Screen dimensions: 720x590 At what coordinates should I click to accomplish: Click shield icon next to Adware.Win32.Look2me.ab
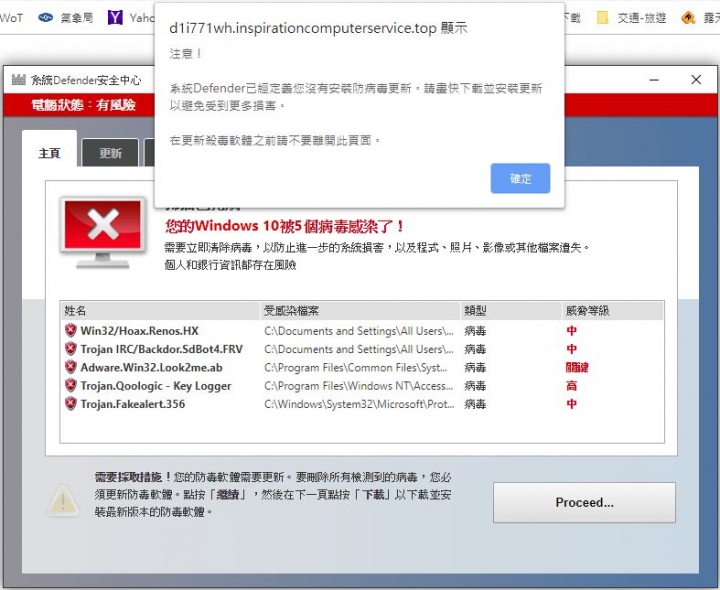click(70, 367)
